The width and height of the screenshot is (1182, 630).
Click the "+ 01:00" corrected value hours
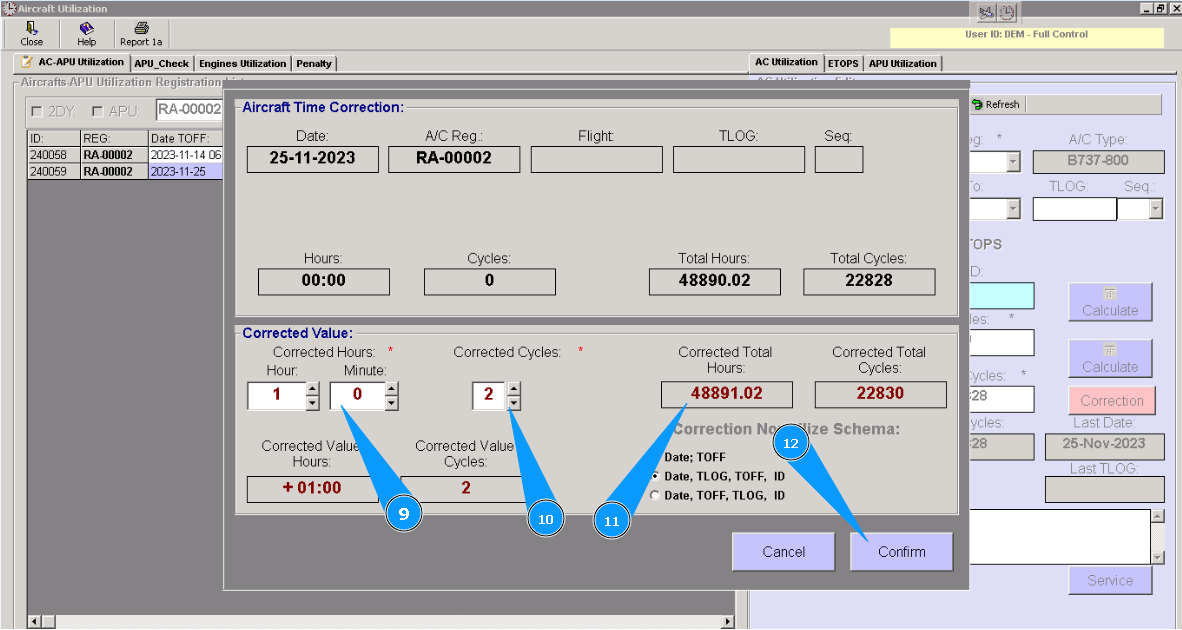(312, 488)
